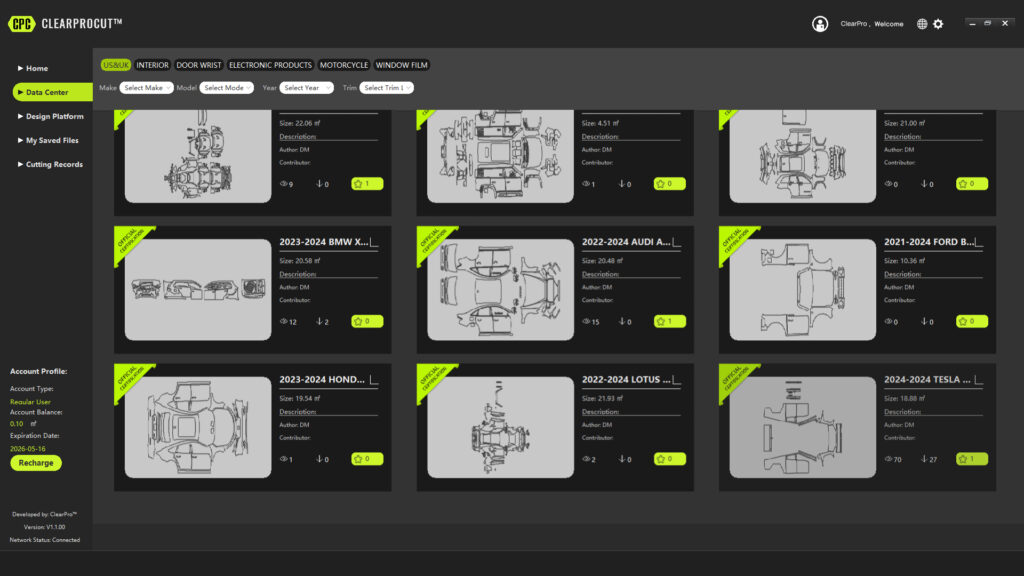Click the download arrow icon on HONDA card

(x=319, y=459)
